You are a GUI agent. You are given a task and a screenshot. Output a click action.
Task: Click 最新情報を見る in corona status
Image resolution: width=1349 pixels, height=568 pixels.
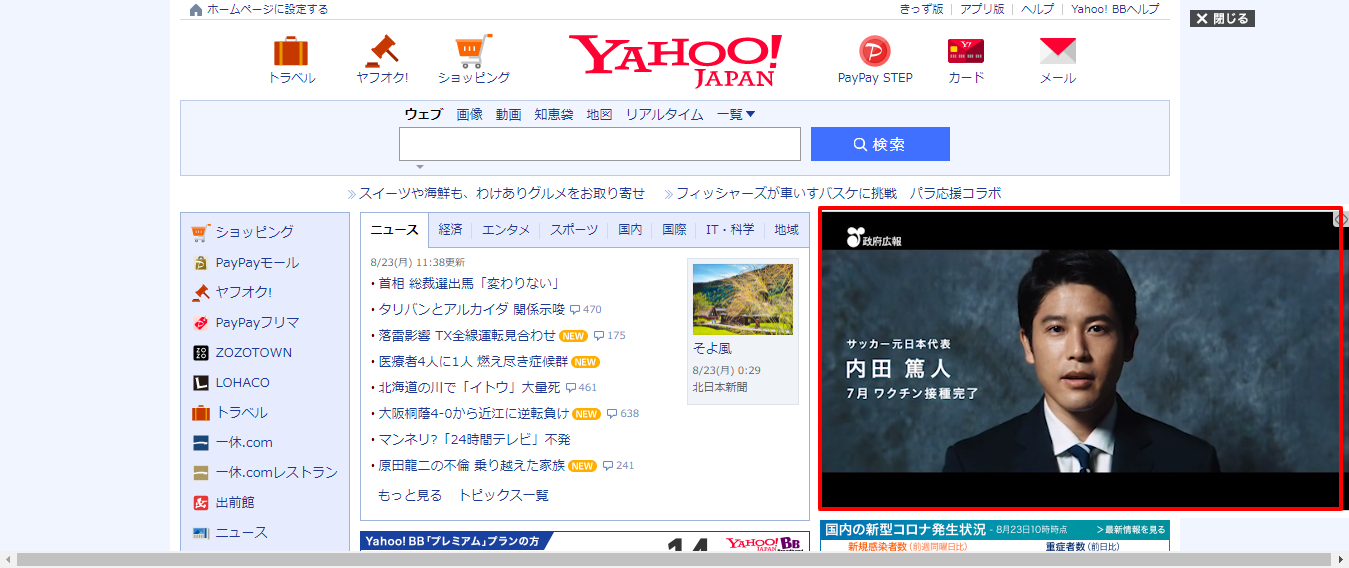click(x=1131, y=529)
